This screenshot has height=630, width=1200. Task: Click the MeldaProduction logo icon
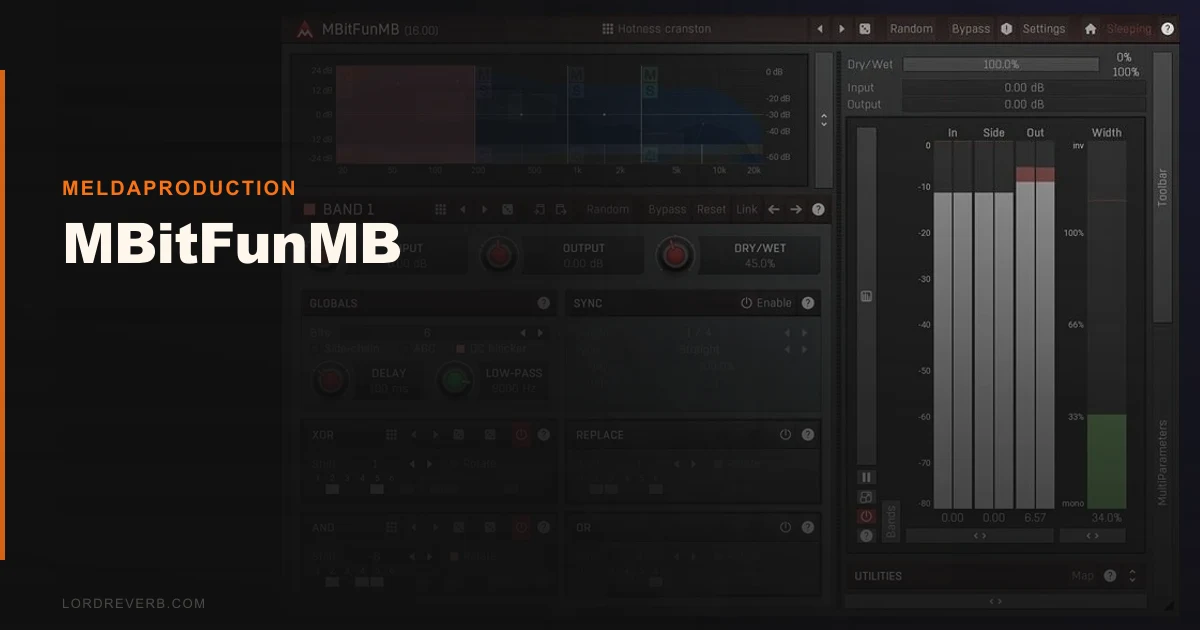[305, 29]
